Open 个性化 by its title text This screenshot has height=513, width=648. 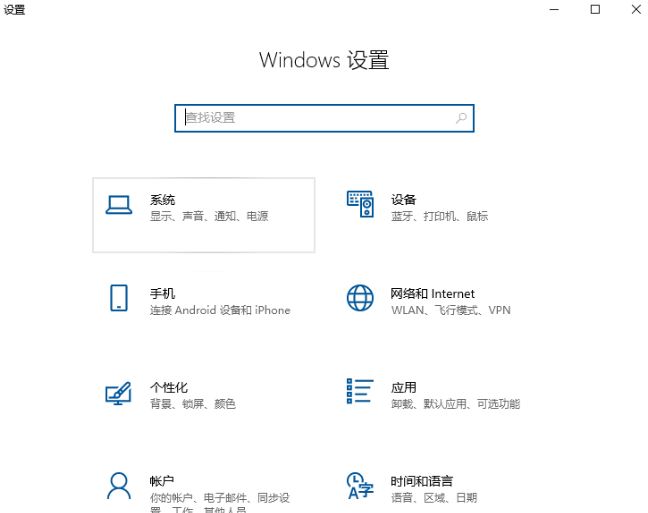point(168,387)
